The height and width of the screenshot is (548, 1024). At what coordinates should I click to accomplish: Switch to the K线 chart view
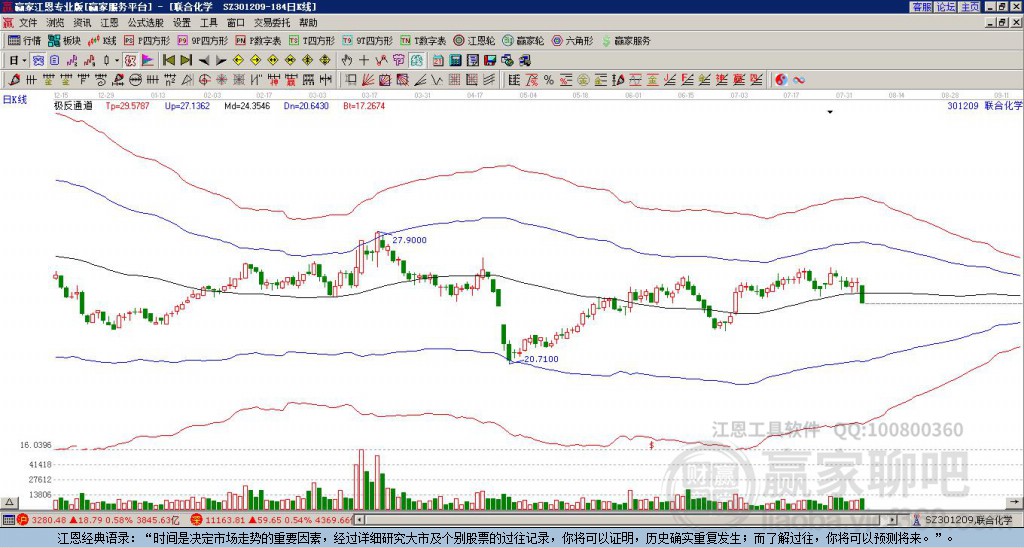(x=103, y=40)
